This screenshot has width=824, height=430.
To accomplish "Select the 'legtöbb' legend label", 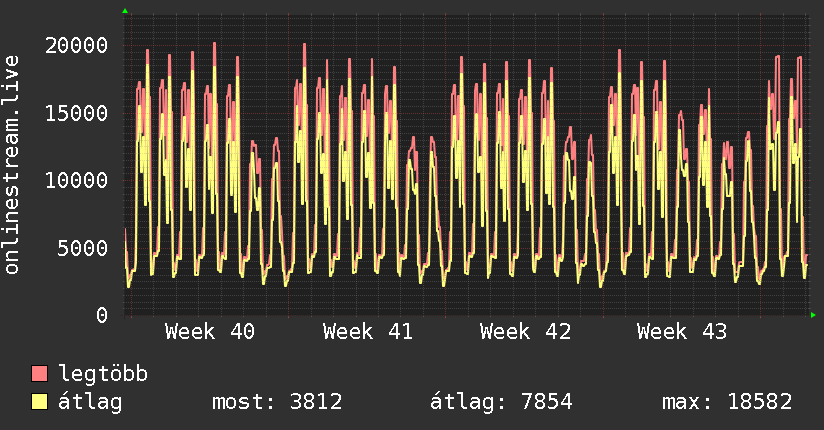I will 103,374.
